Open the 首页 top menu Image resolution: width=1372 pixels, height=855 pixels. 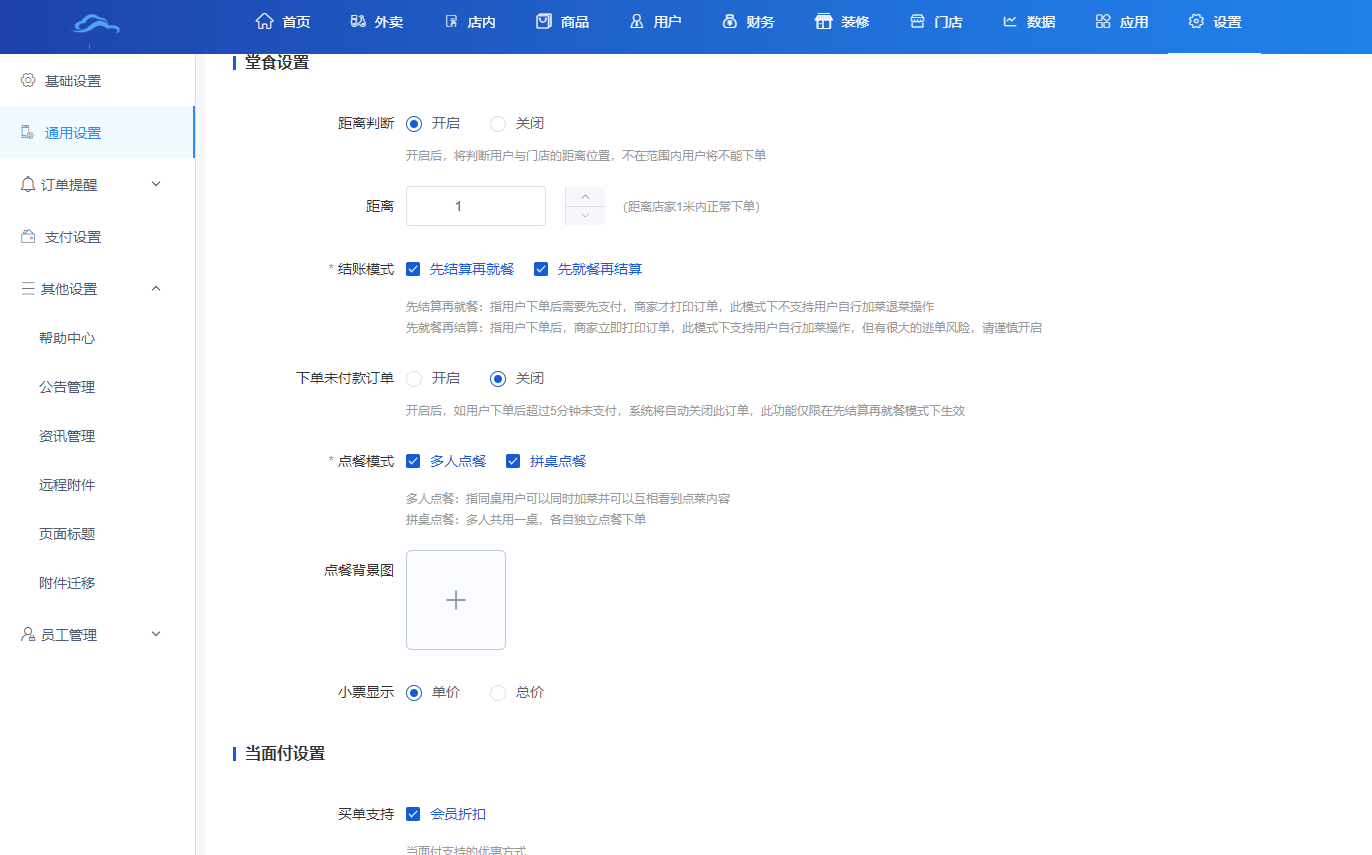[x=283, y=22]
